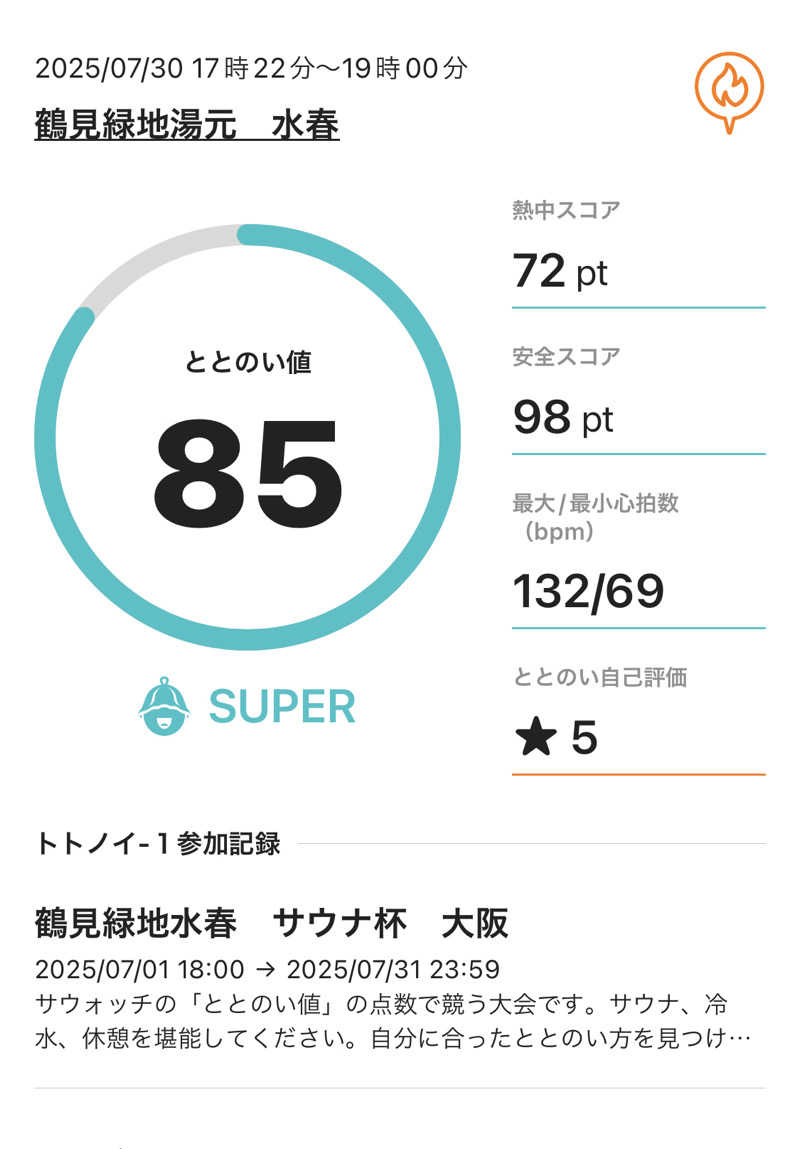Select the 安全スコア 98 pt value
This screenshot has width=800, height=1149.
[x=563, y=417]
